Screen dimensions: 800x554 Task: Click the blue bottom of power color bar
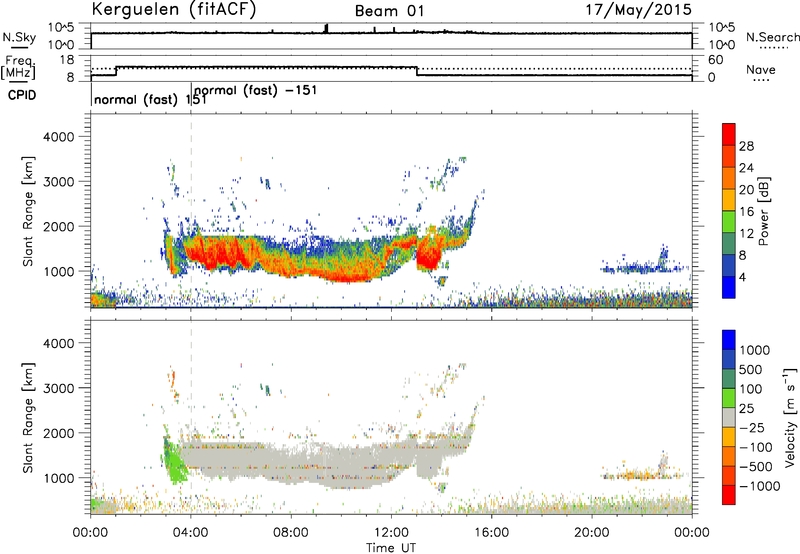(729, 287)
